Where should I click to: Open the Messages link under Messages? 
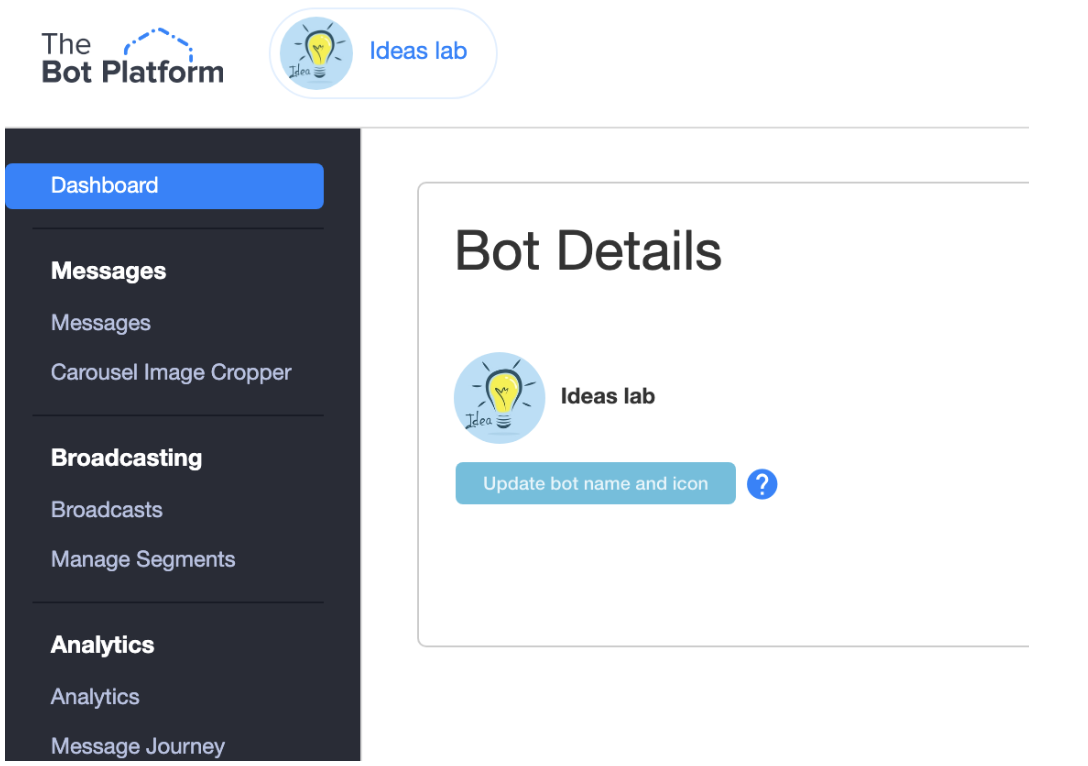click(101, 323)
